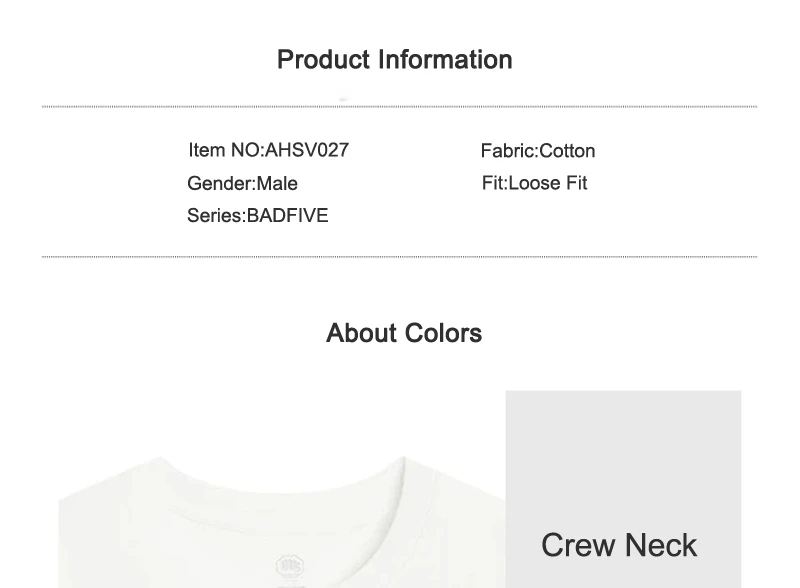
Task: Click the gray panel above Crew Neck text
Action: [623, 454]
